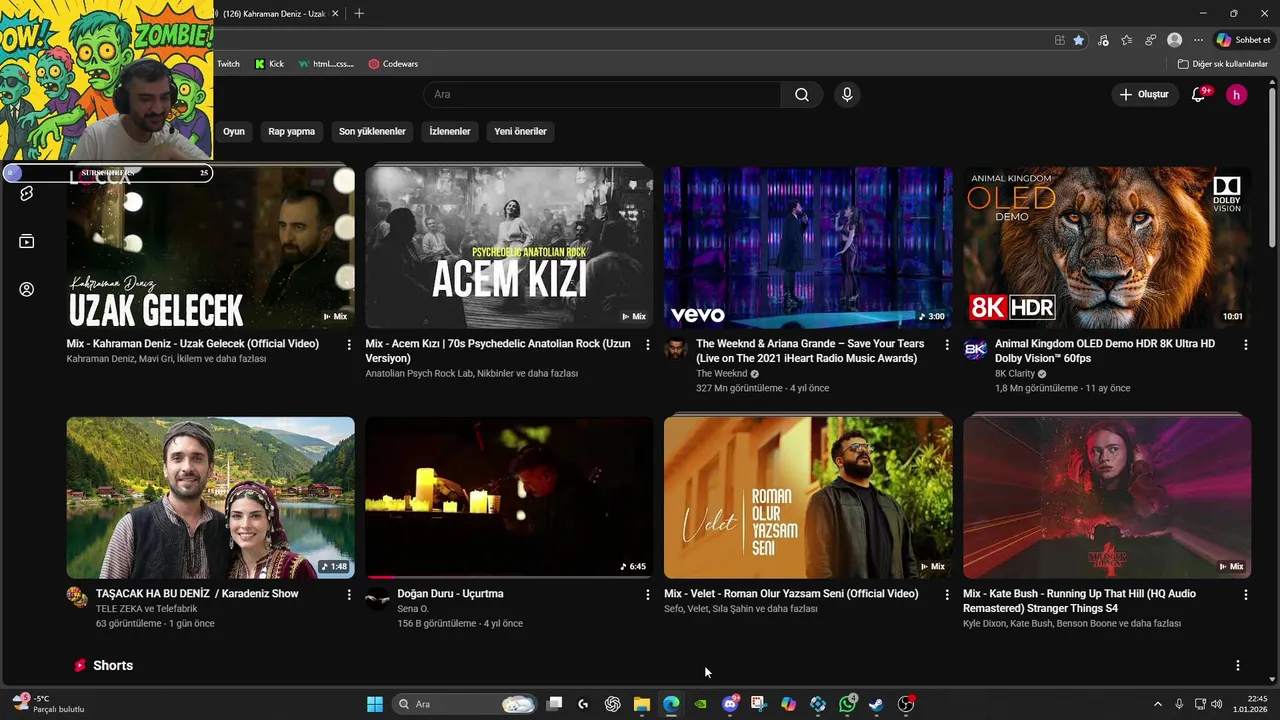Play the Acem Kızı mix thumbnail
The image size is (1280, 720).
click(509, 247)
